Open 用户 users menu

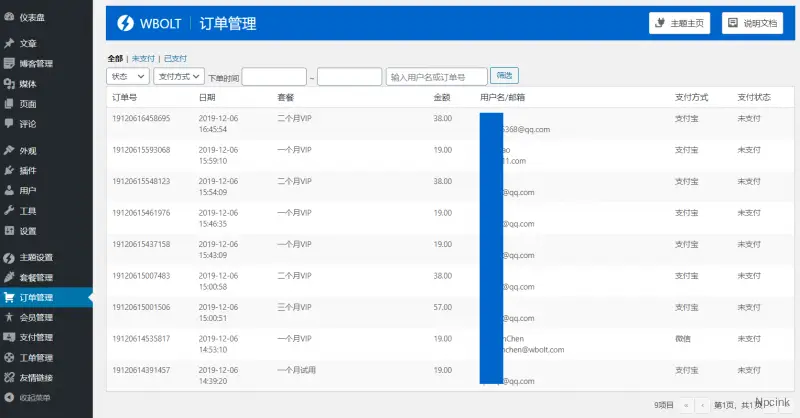(x=27, y=191)
